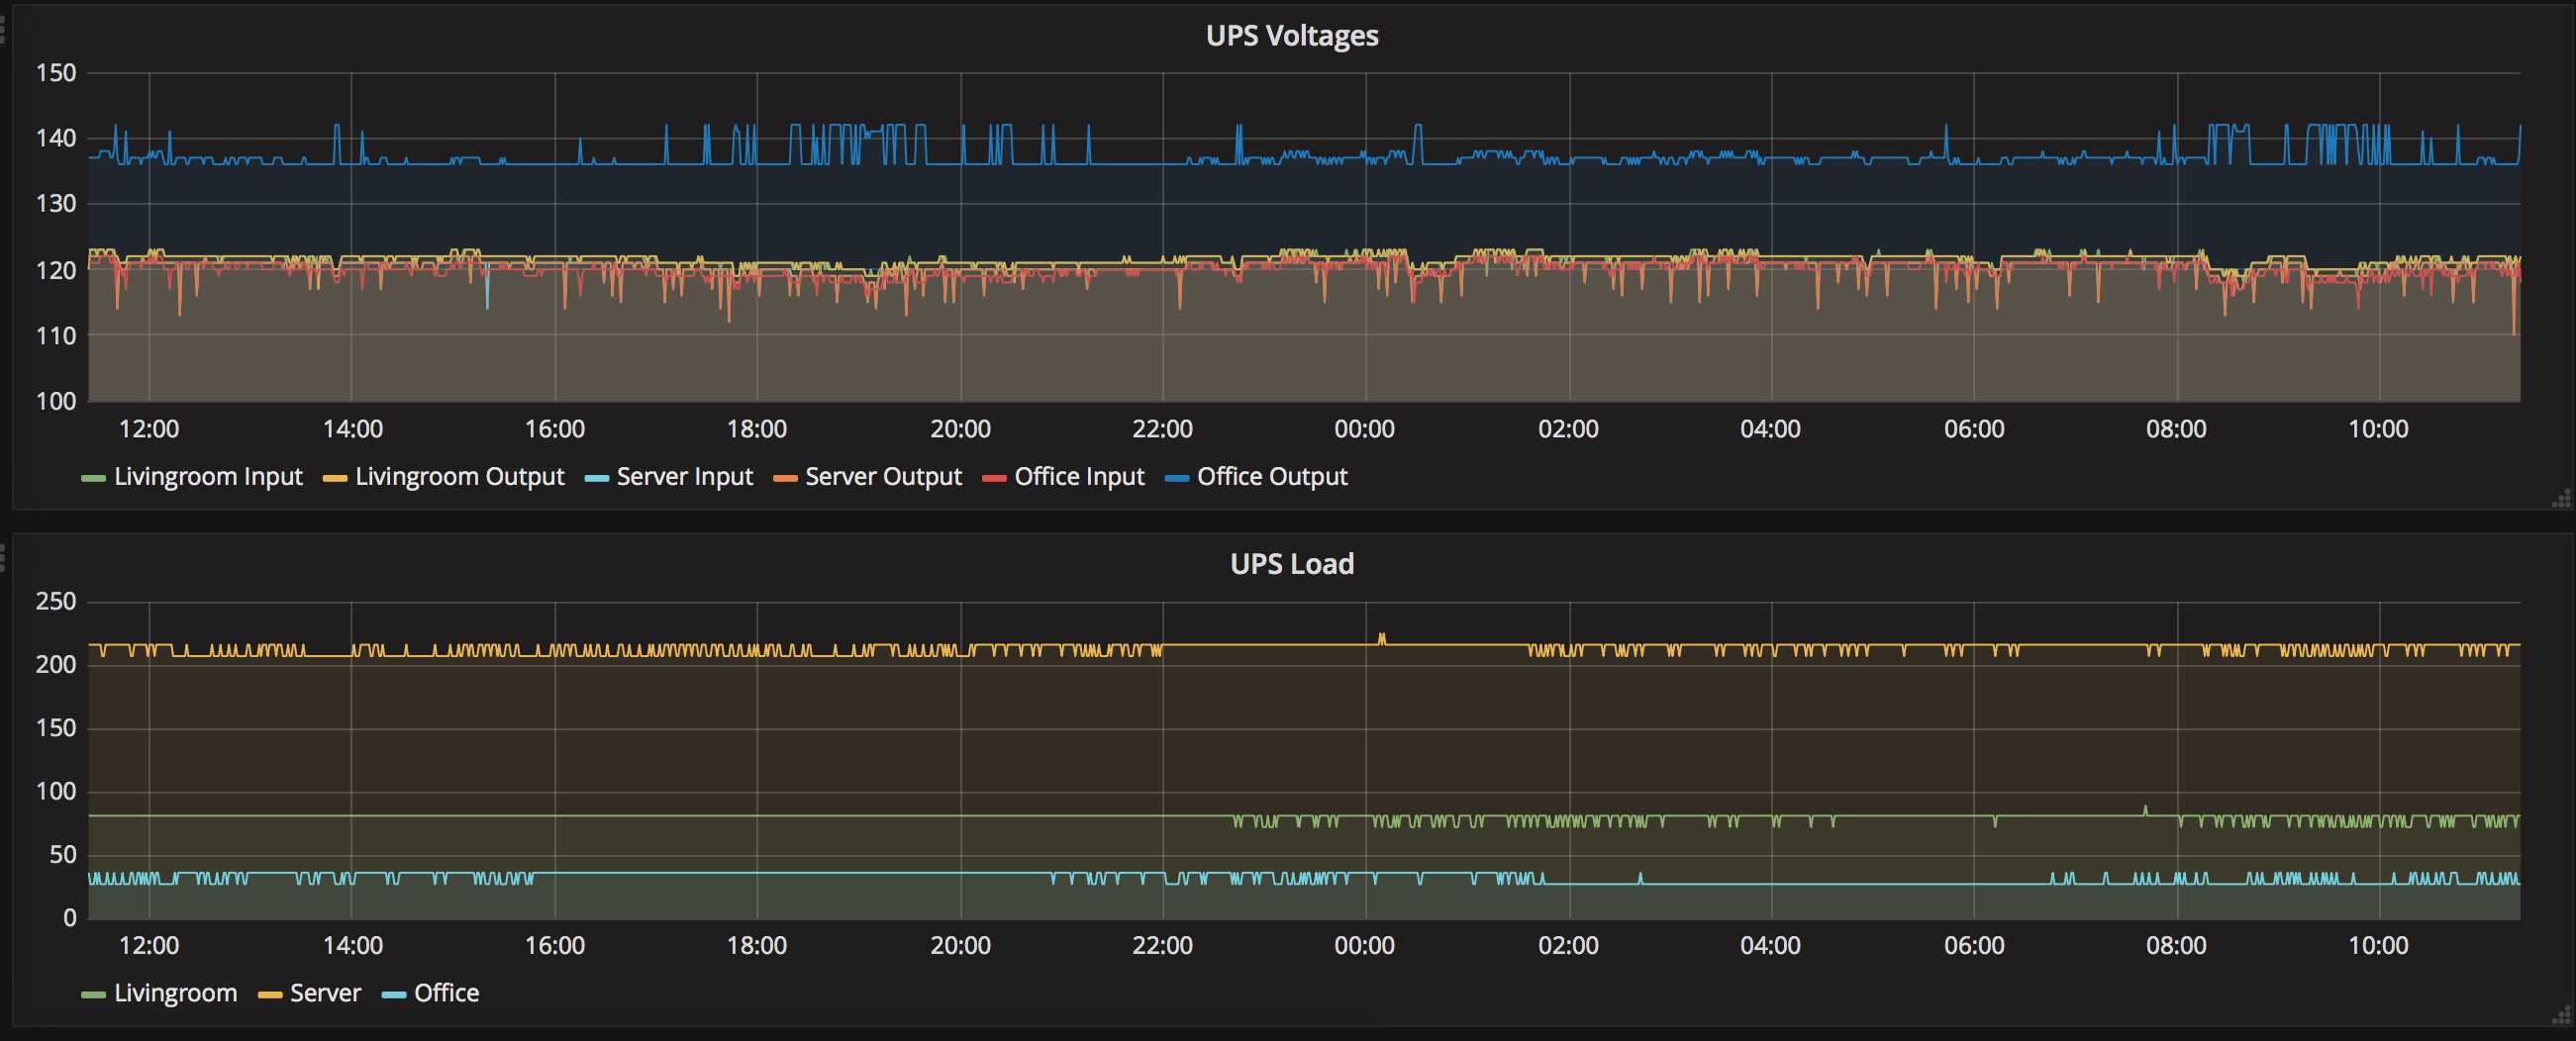This screenshot has width=2576, height=1041.
Task: Toggle the Office Output legend label
Action: (x=1272, y=477)
